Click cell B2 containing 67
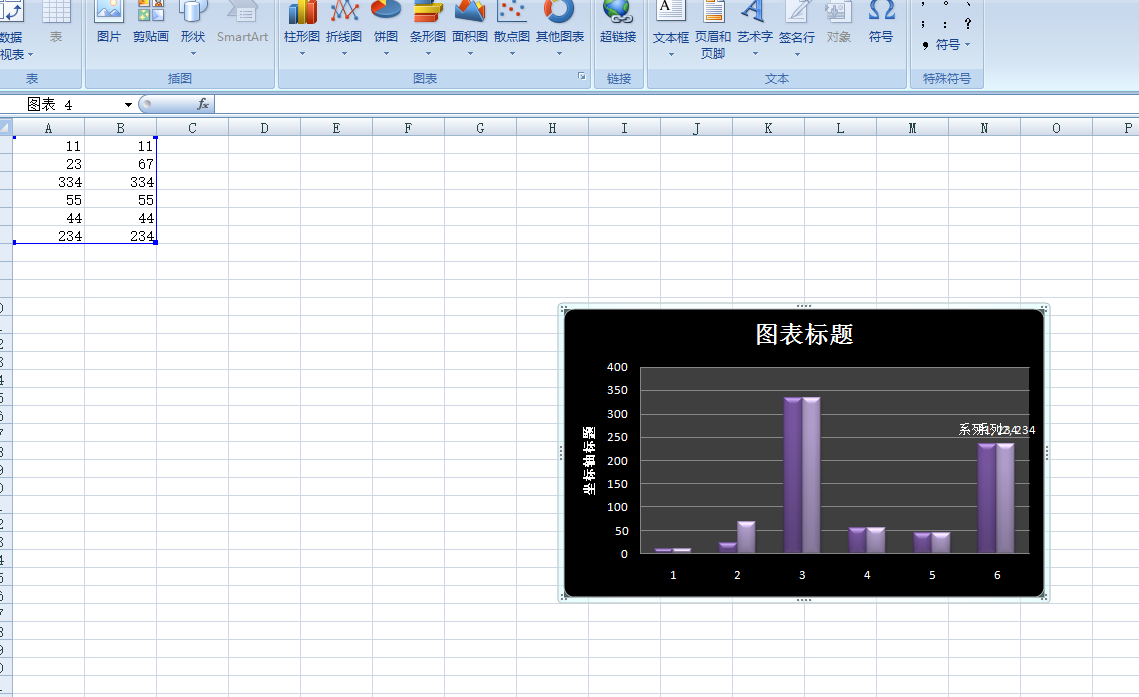 point(121,164)
